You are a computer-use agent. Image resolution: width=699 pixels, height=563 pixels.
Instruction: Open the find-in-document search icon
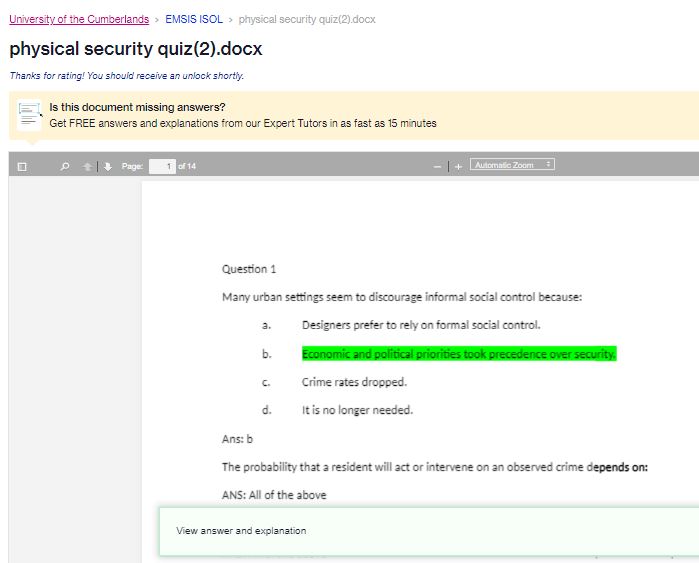pyautogui.click(x=65, y=167)
